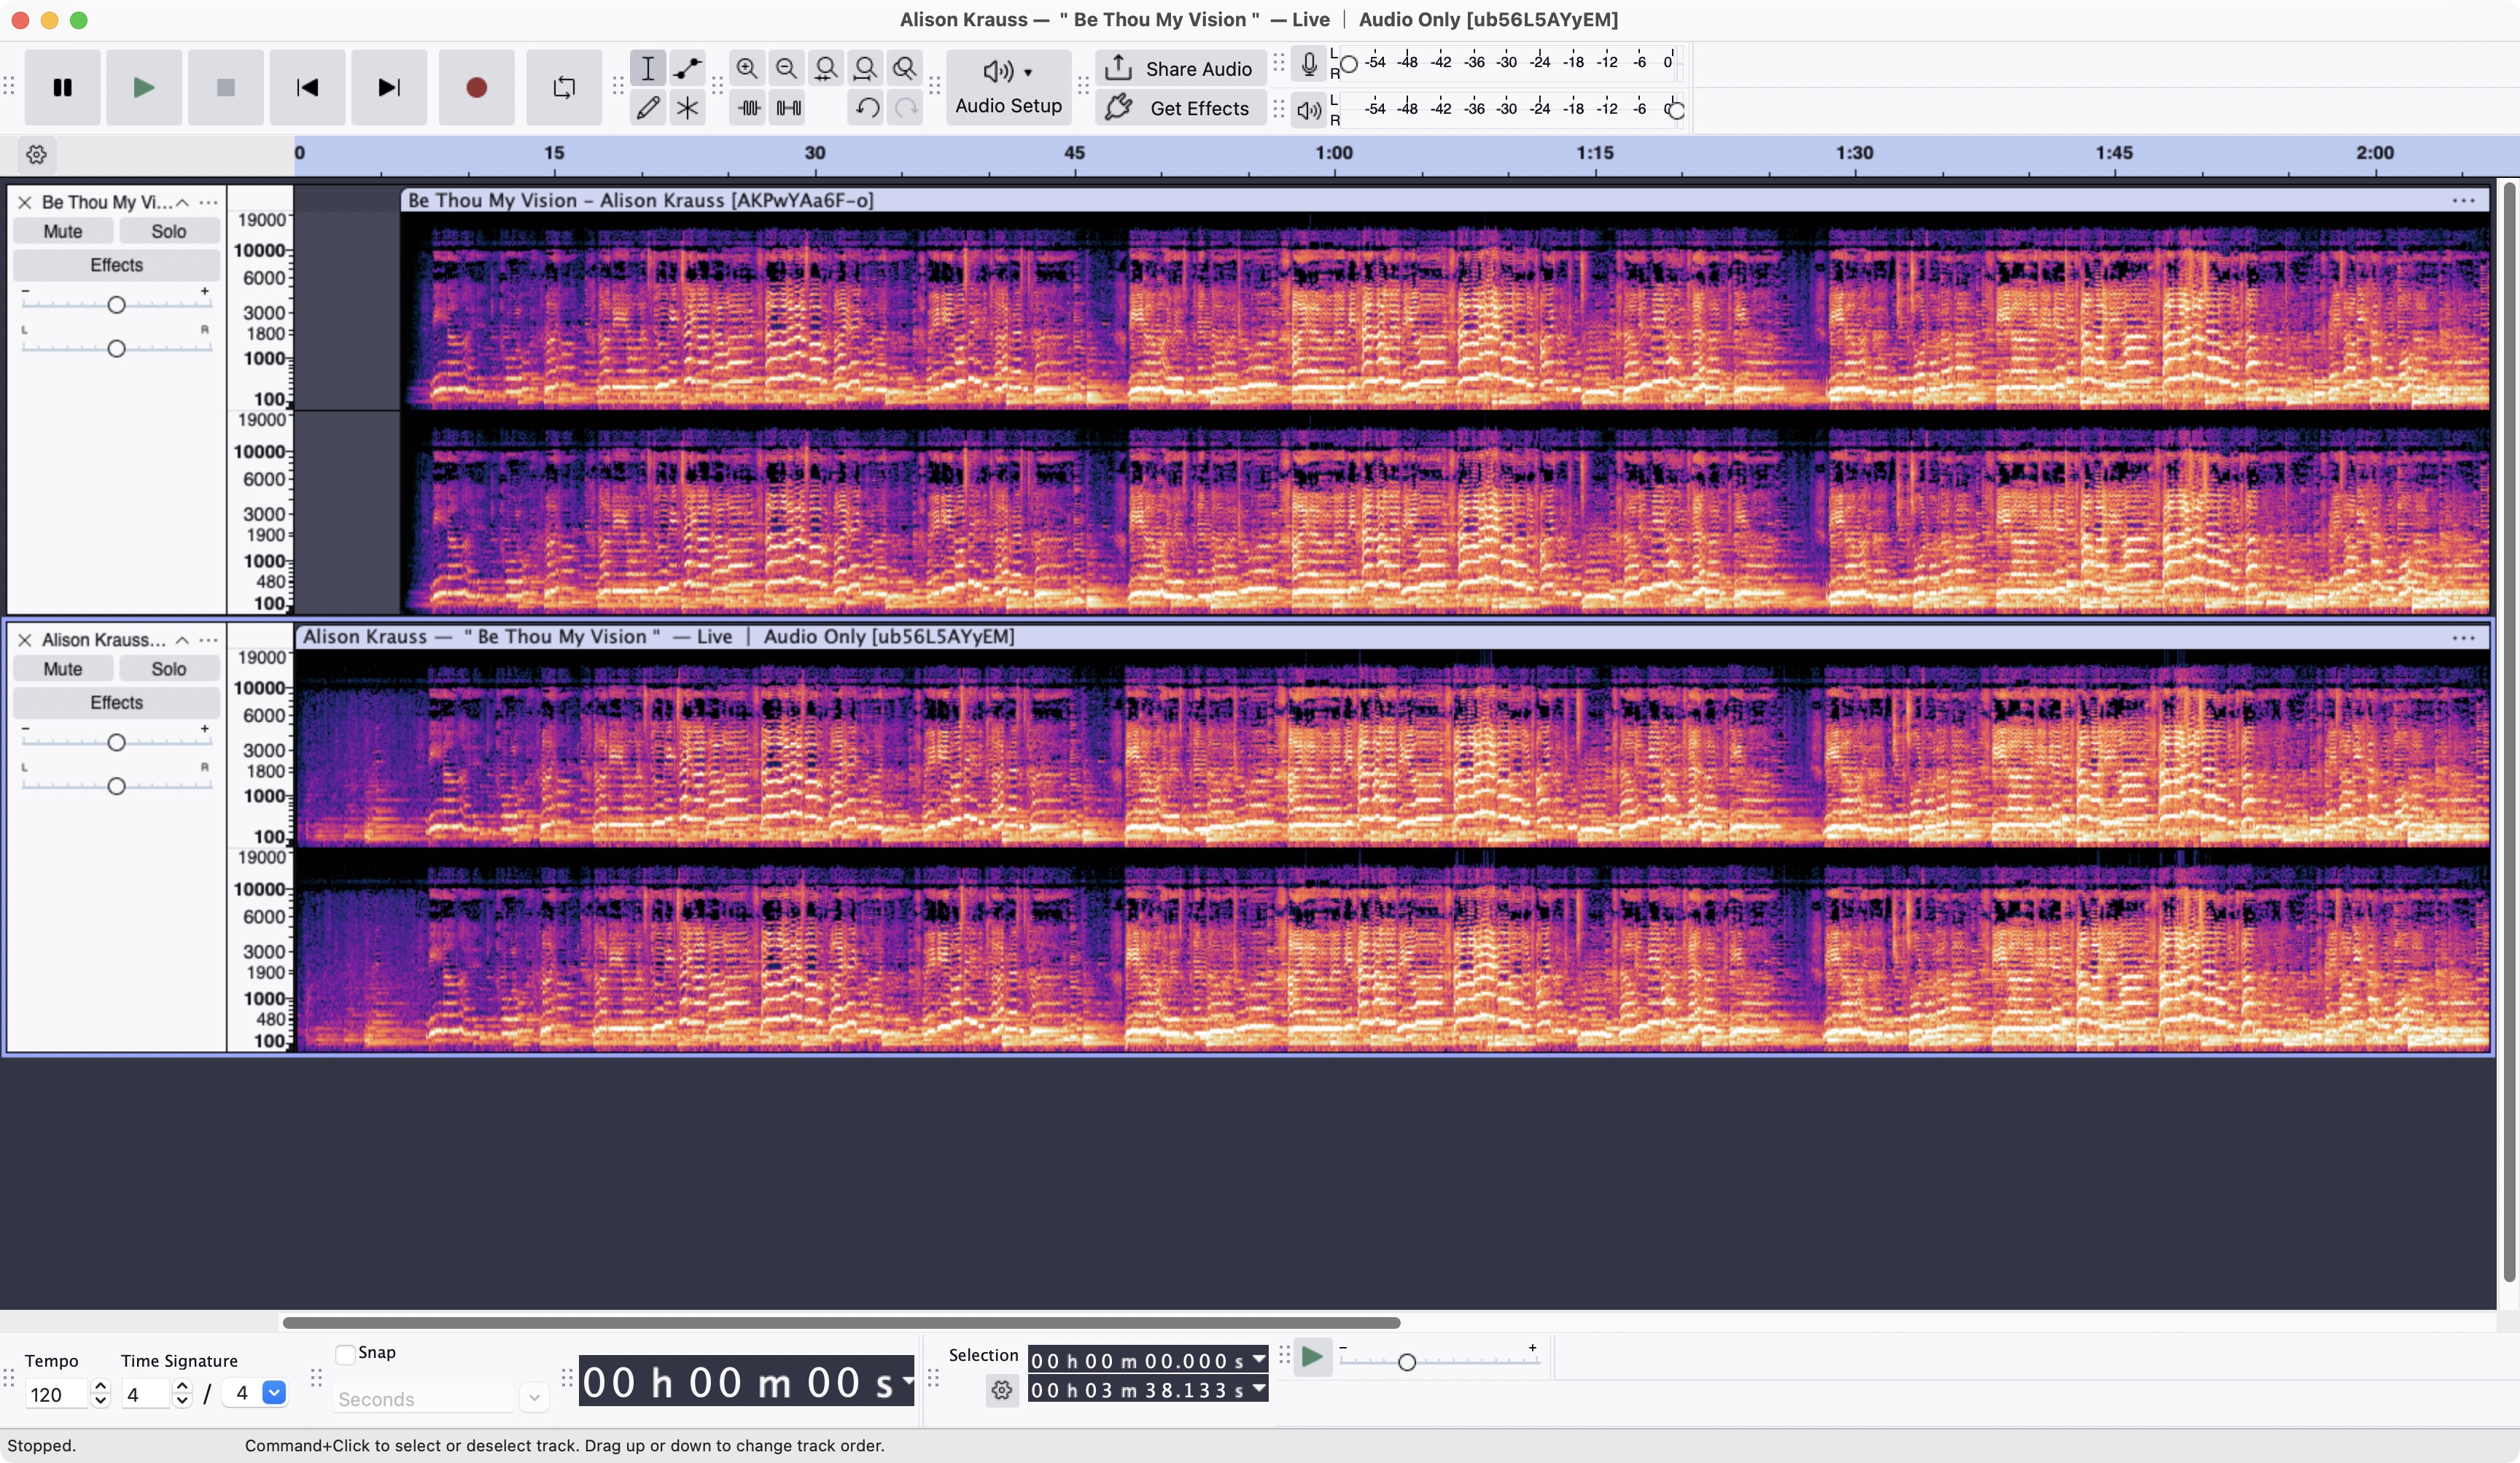Toggle the Loop playback button
Image resolution: width=2520 pixels, height=1463 pixels.
point(564,88)
